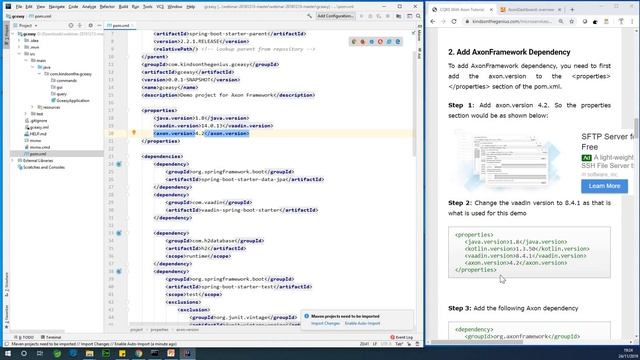This screenshot has width=640, height=360.
Task: Open the Chrome icon on the taskbar
Action: 139,353
